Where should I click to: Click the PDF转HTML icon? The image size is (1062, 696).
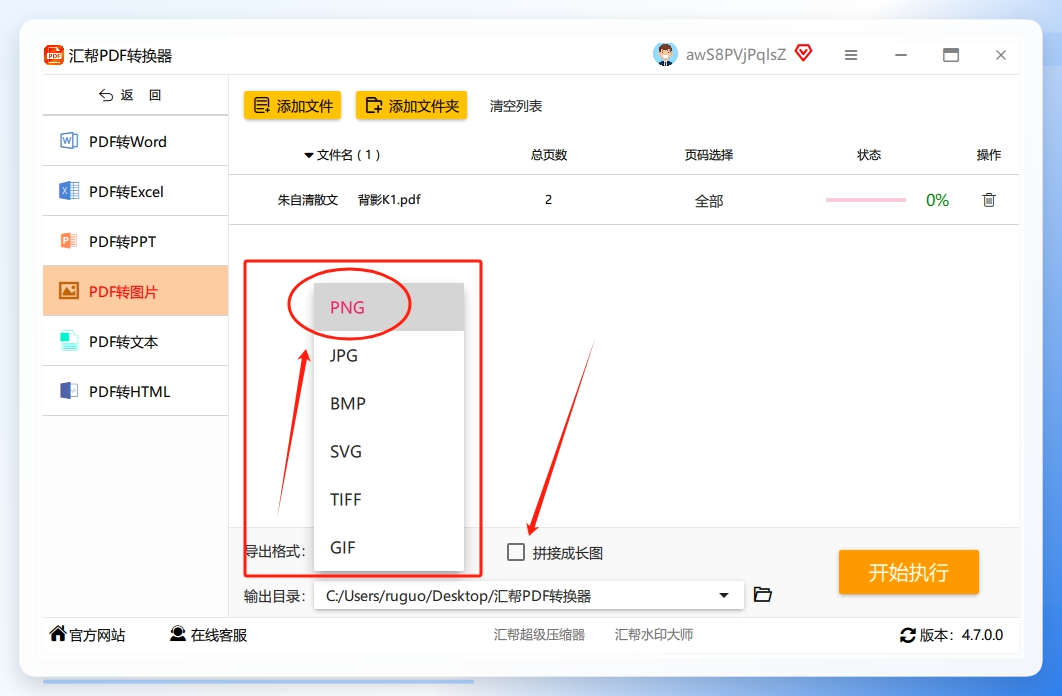[x=68, y=391]
